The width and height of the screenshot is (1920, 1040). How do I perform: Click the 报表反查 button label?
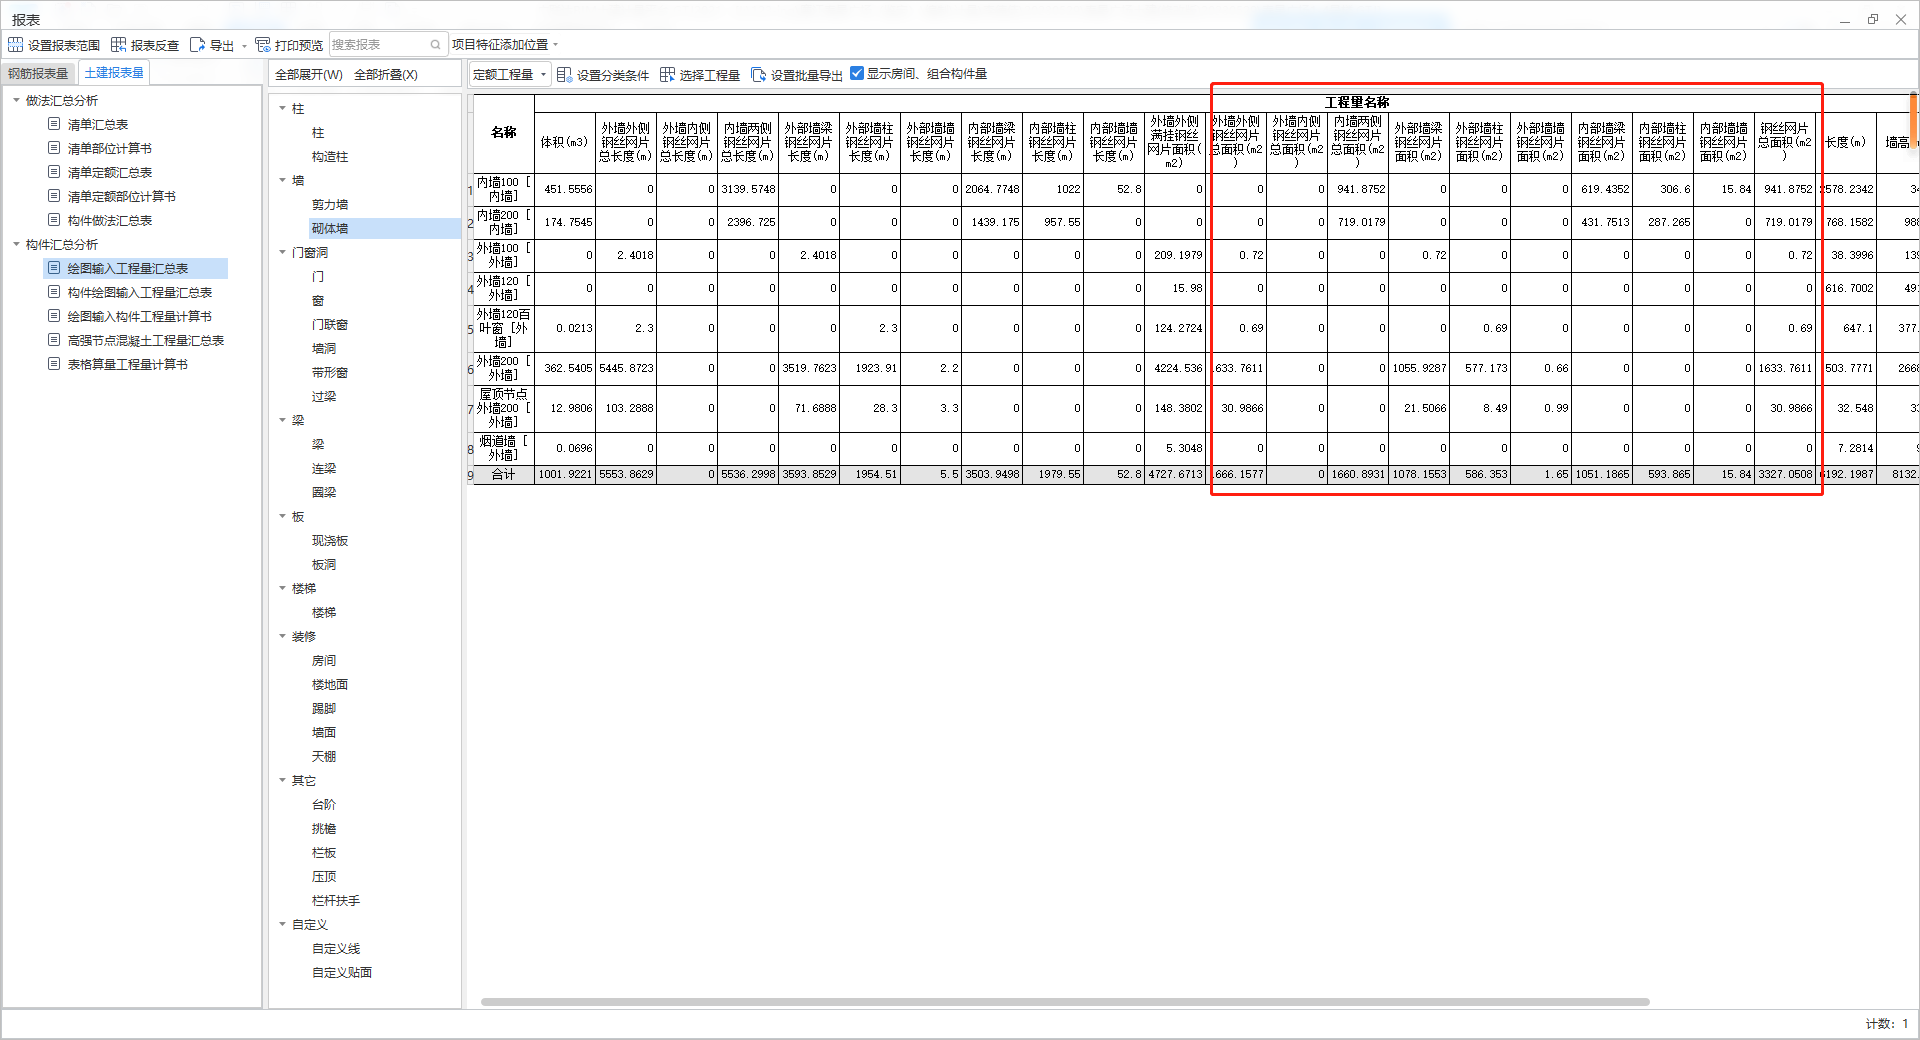pyautogui.click(x=155, y=46)
